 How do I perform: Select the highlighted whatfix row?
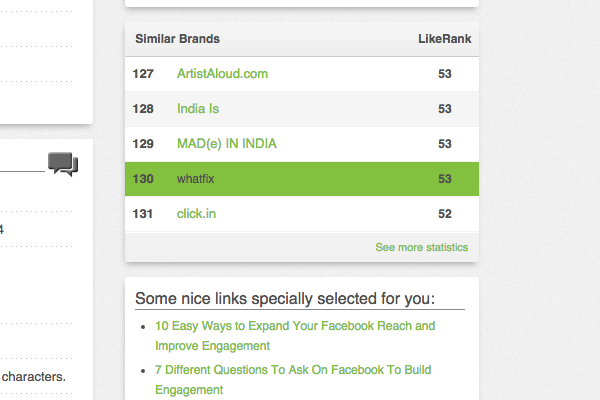[302, 179]
